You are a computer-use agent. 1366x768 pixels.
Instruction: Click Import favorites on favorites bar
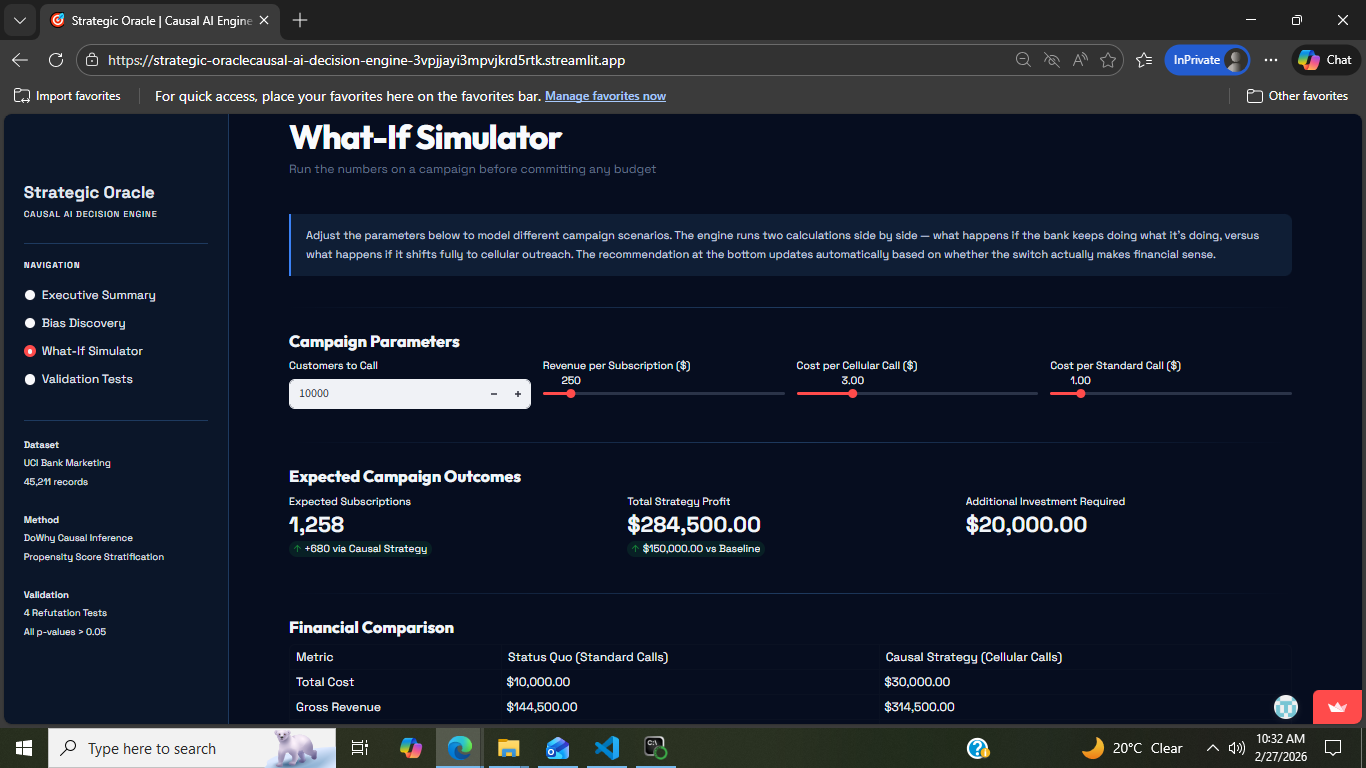pyautogui.click(x=68, y=96)
